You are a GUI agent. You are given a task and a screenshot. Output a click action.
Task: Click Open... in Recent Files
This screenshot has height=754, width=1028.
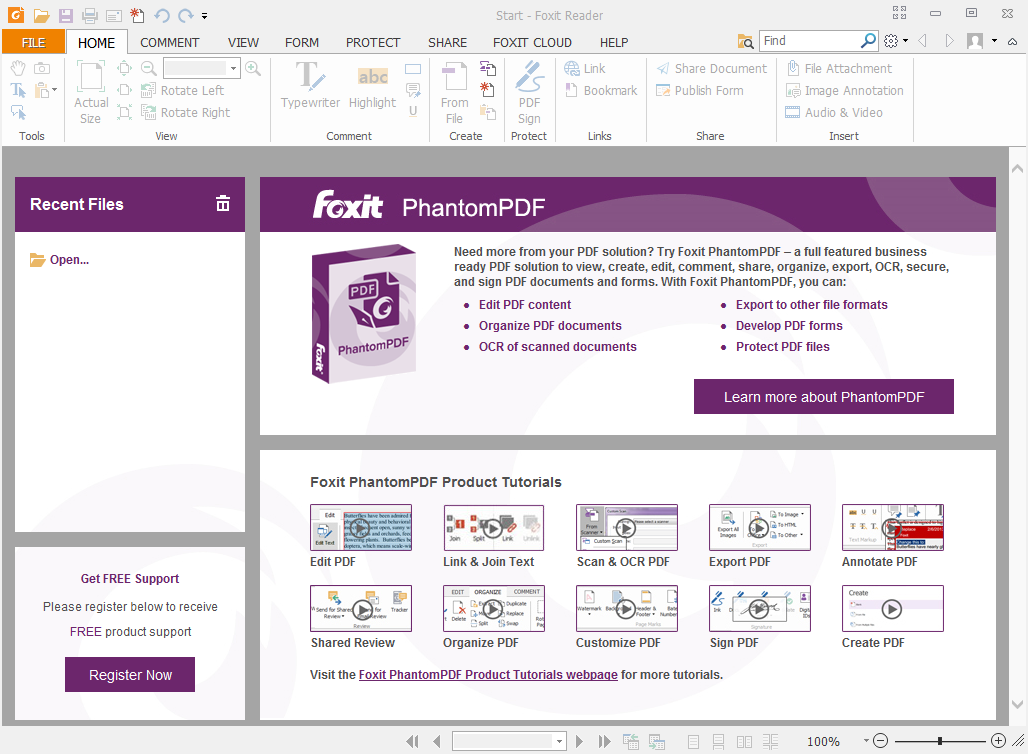(60, 260)
